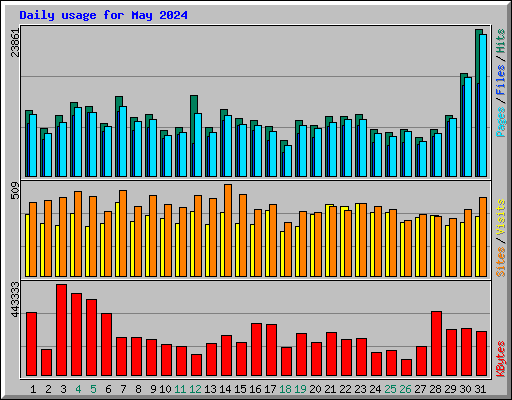This screenshot has height=400, width=512.
Task: Click day label 23 on the x-axis
Action: click(x=360, y=389)
